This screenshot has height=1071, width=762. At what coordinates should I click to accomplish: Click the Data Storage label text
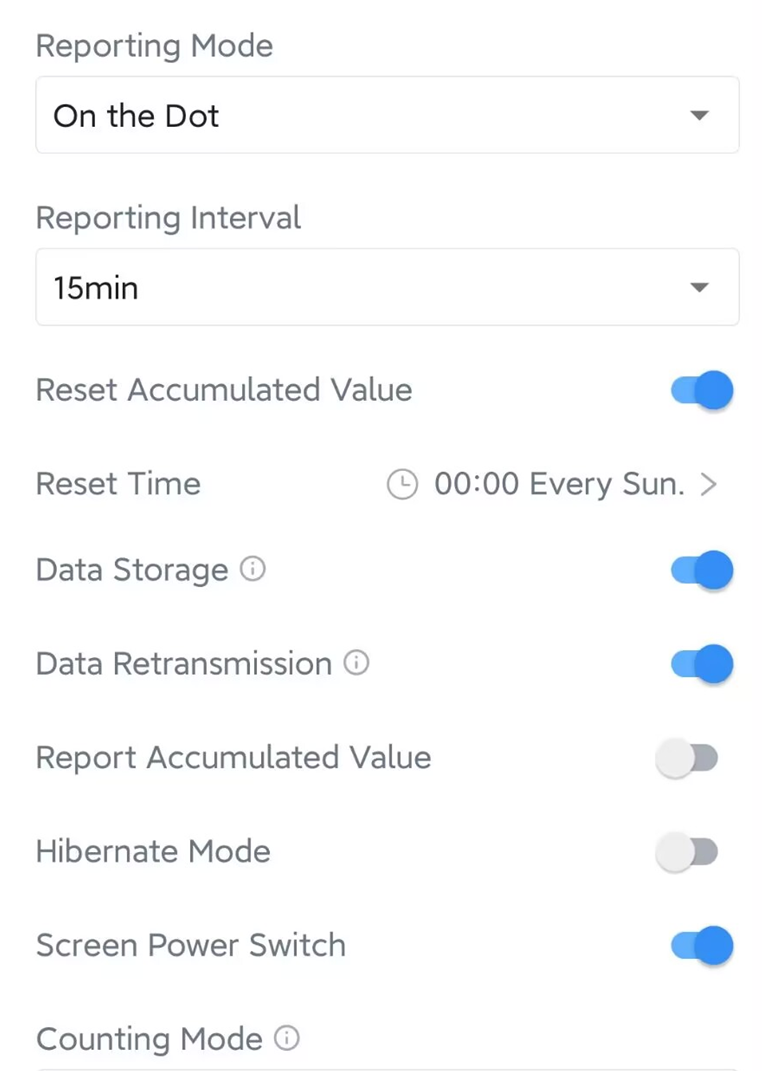pyautogui.click(x=132, y=570)
